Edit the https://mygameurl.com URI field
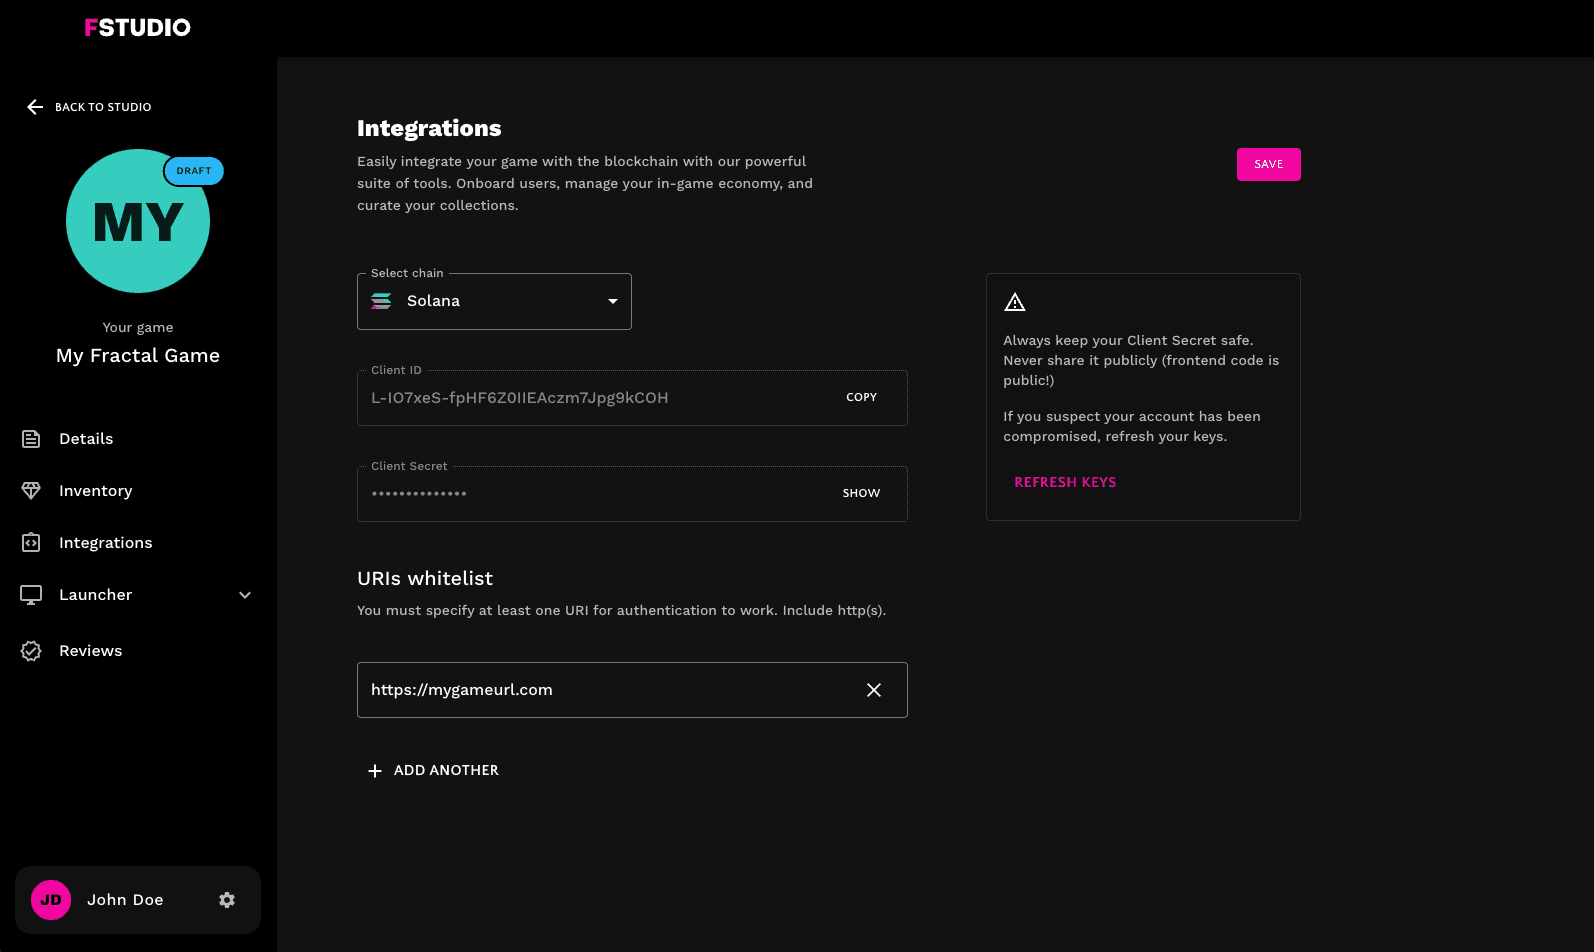 [632, 690]
